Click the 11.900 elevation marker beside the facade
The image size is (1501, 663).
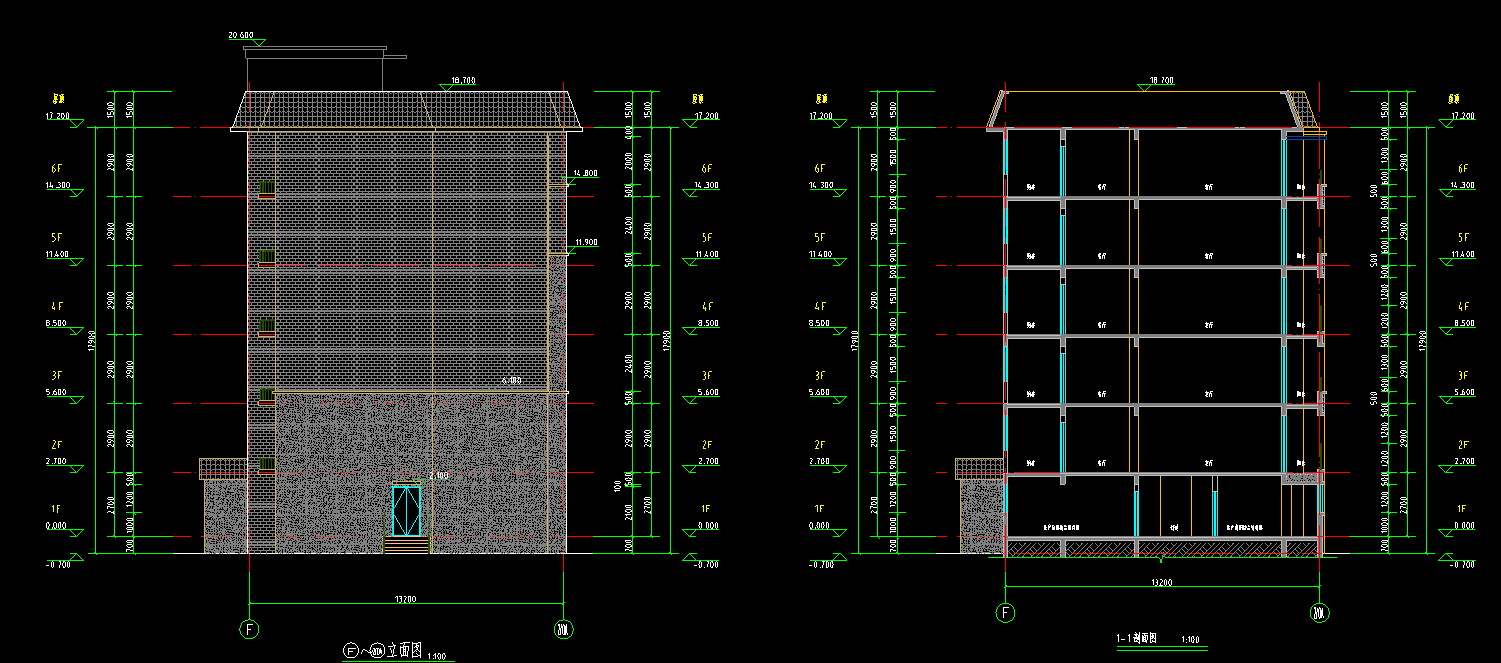[585, 242]
